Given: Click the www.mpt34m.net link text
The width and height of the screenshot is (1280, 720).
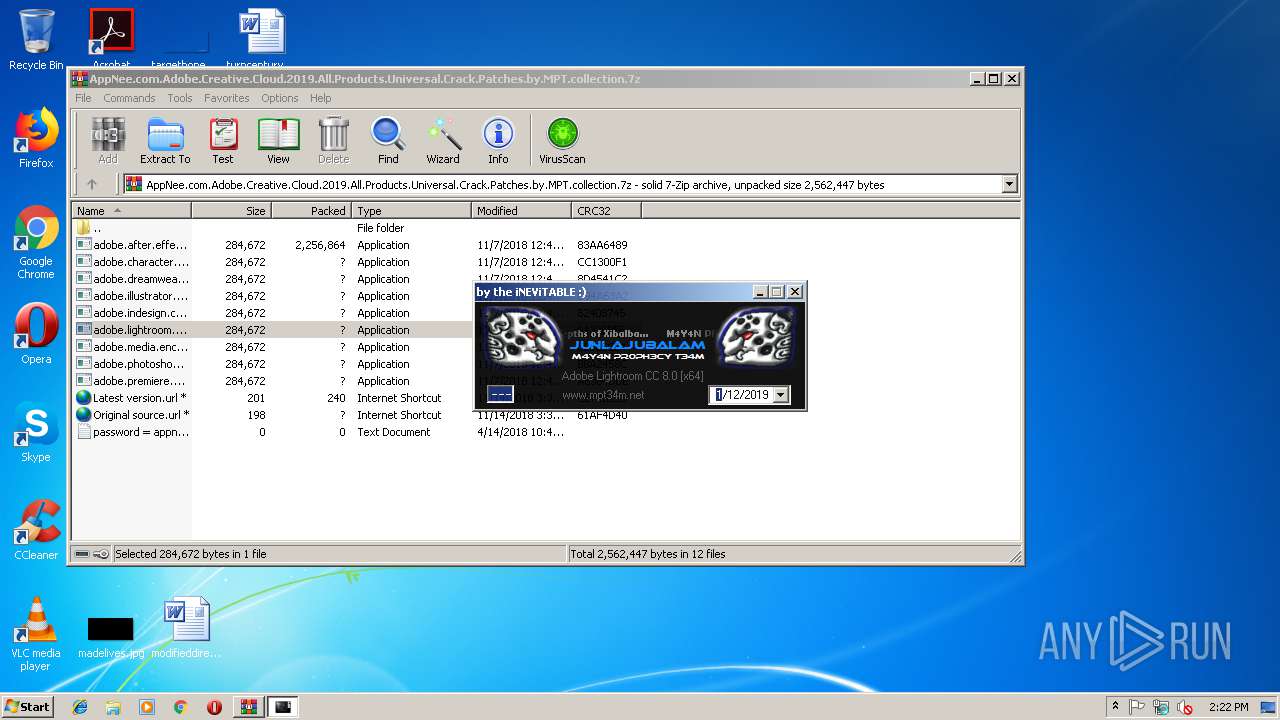Looking at the screenshot, I should pos(603,395).
